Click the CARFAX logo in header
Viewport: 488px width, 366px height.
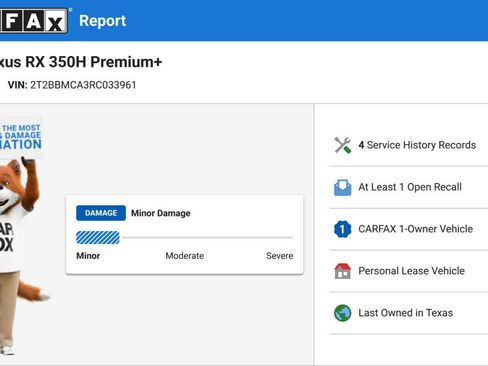[x=33, y=21]
